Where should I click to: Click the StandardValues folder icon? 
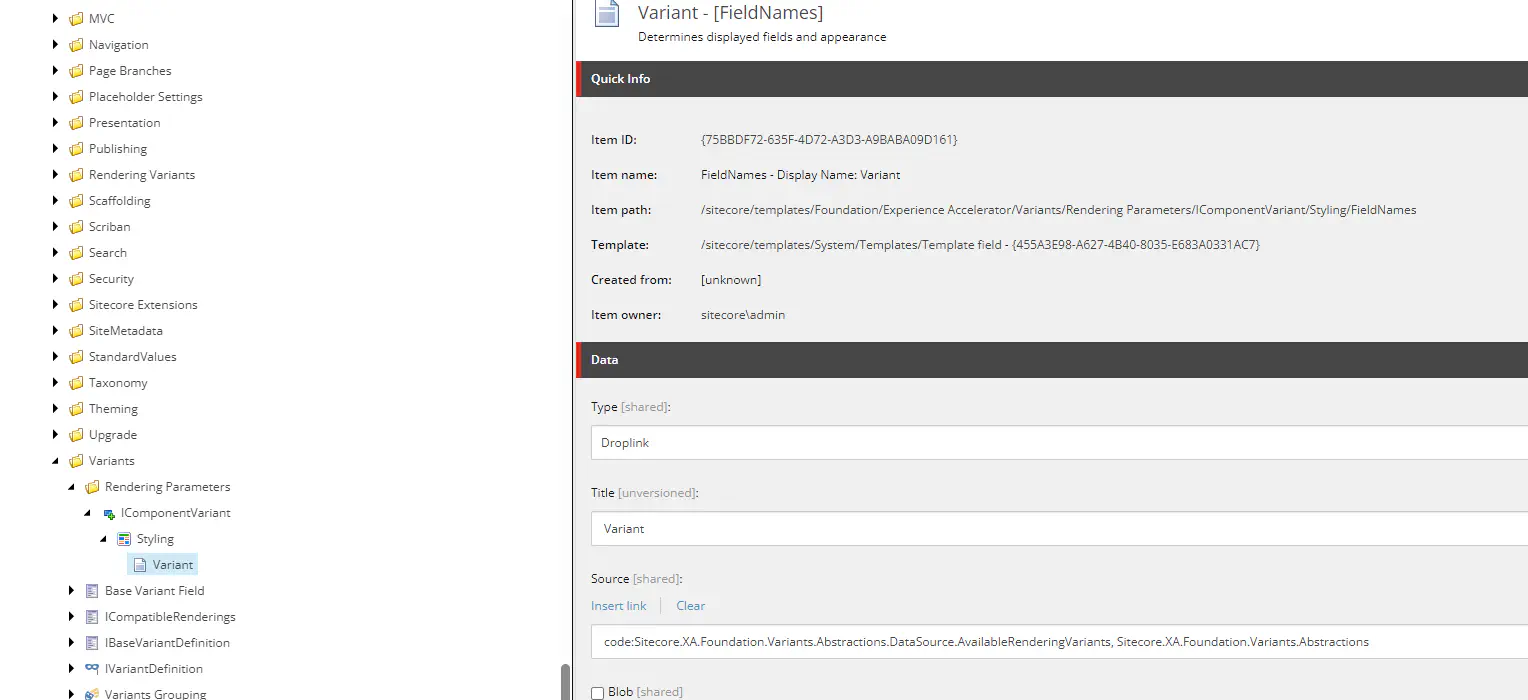(x=76, y=357)
